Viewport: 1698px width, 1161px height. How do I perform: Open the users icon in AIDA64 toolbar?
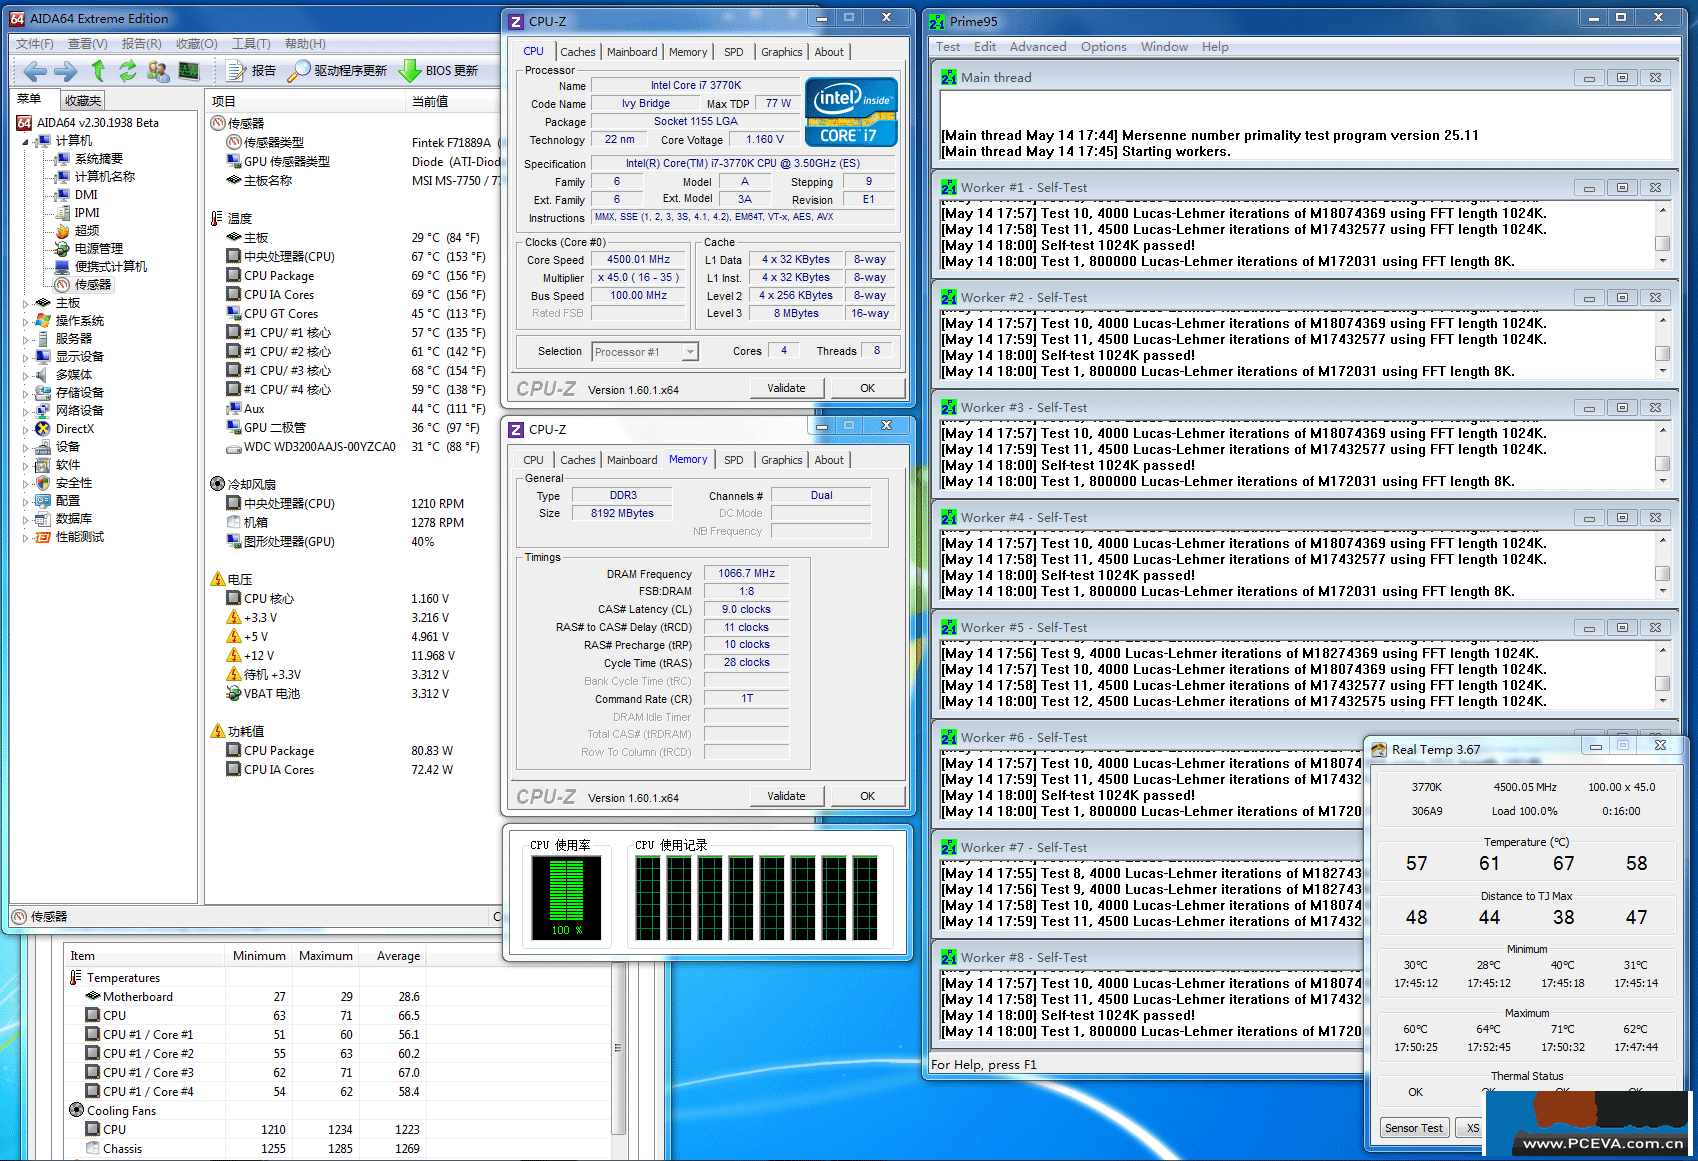click(157, 71)
